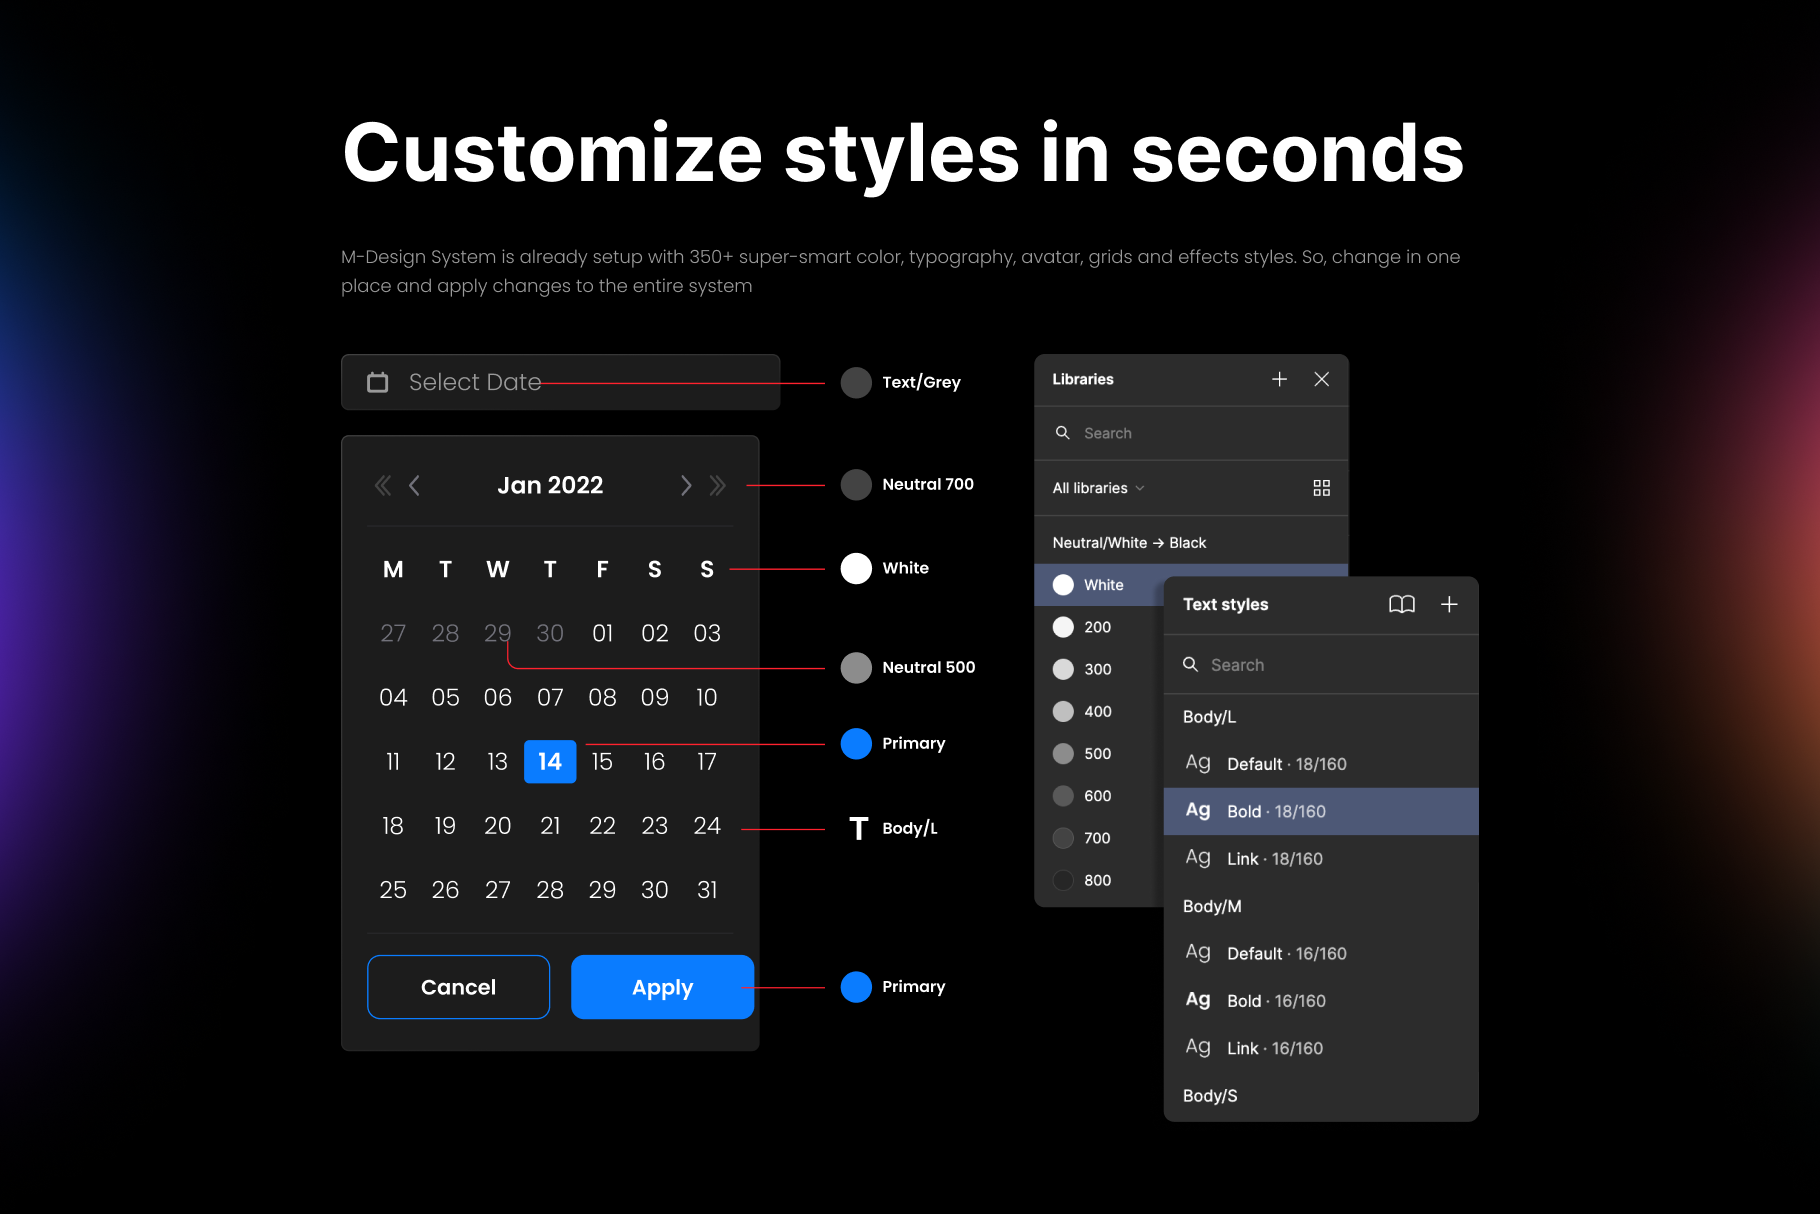Go to previous month with left chevron

click(414, 486)
